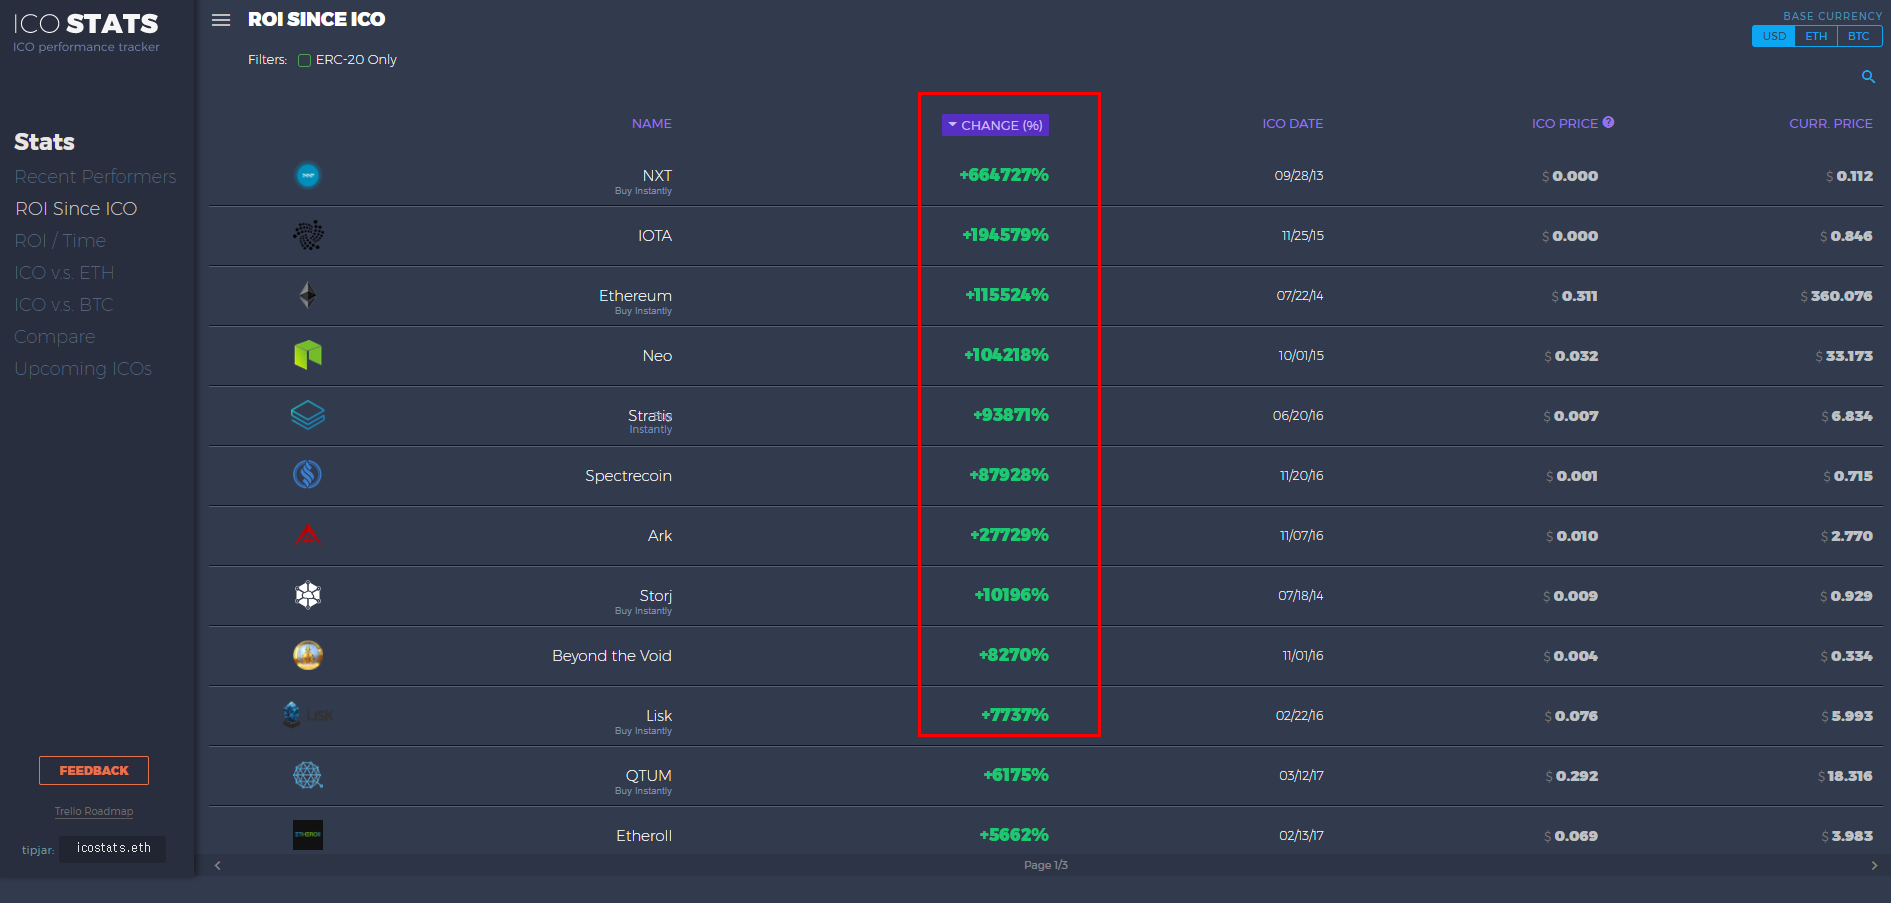This screenshot has height=903, width=1891.
Task: Open ICO v.s. ETH page
Action: pyautogui.click(x=64, y=273)
